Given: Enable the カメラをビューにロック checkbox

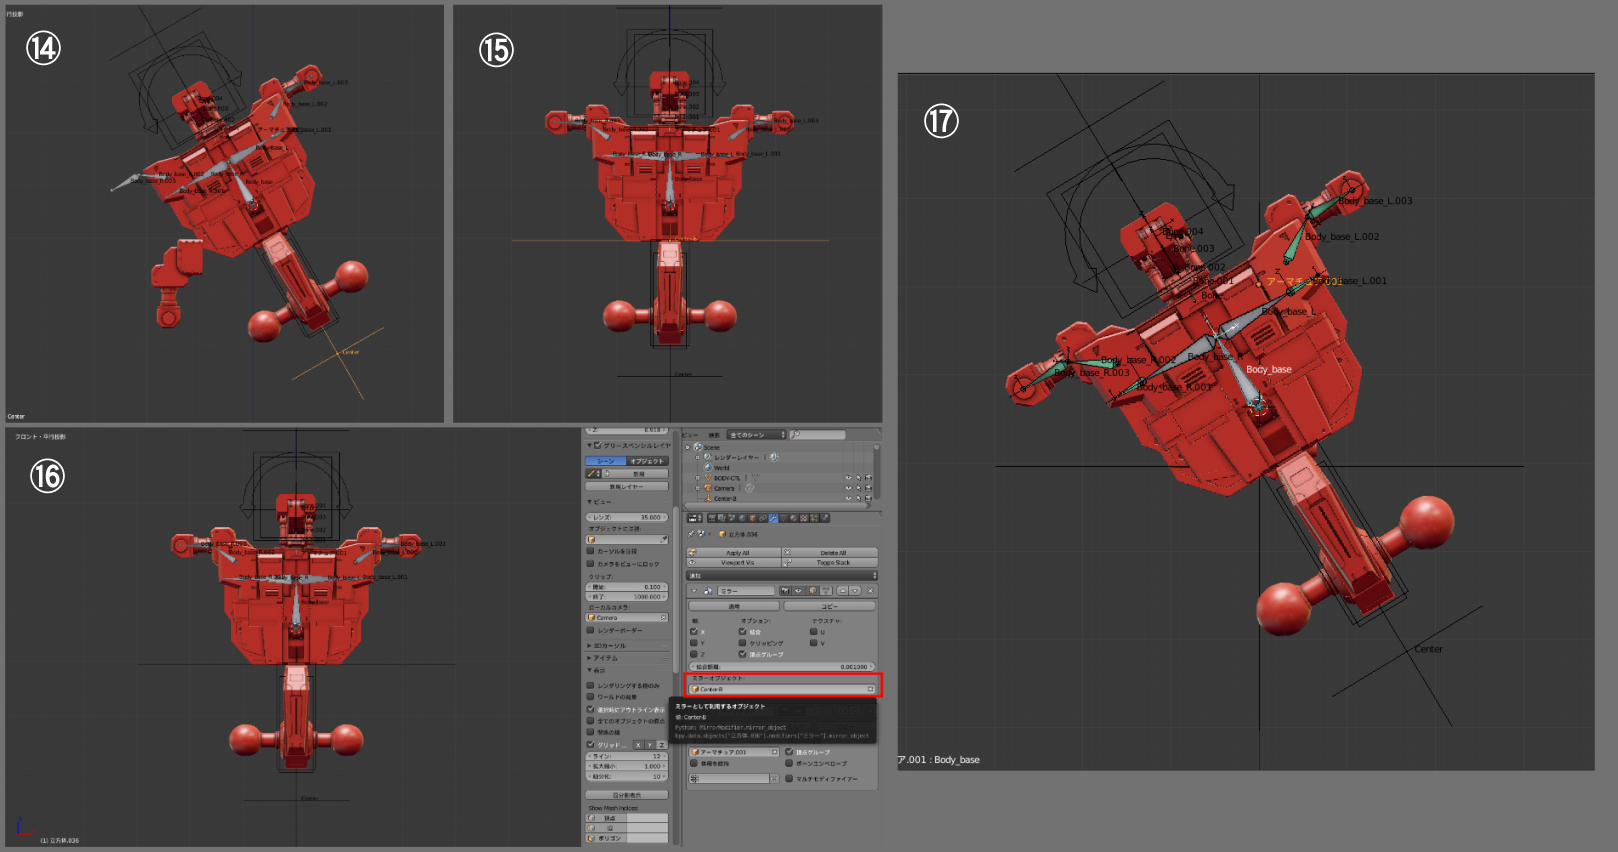Looking at the screenshot, I should pyautogui.click(x=590, y=564).
